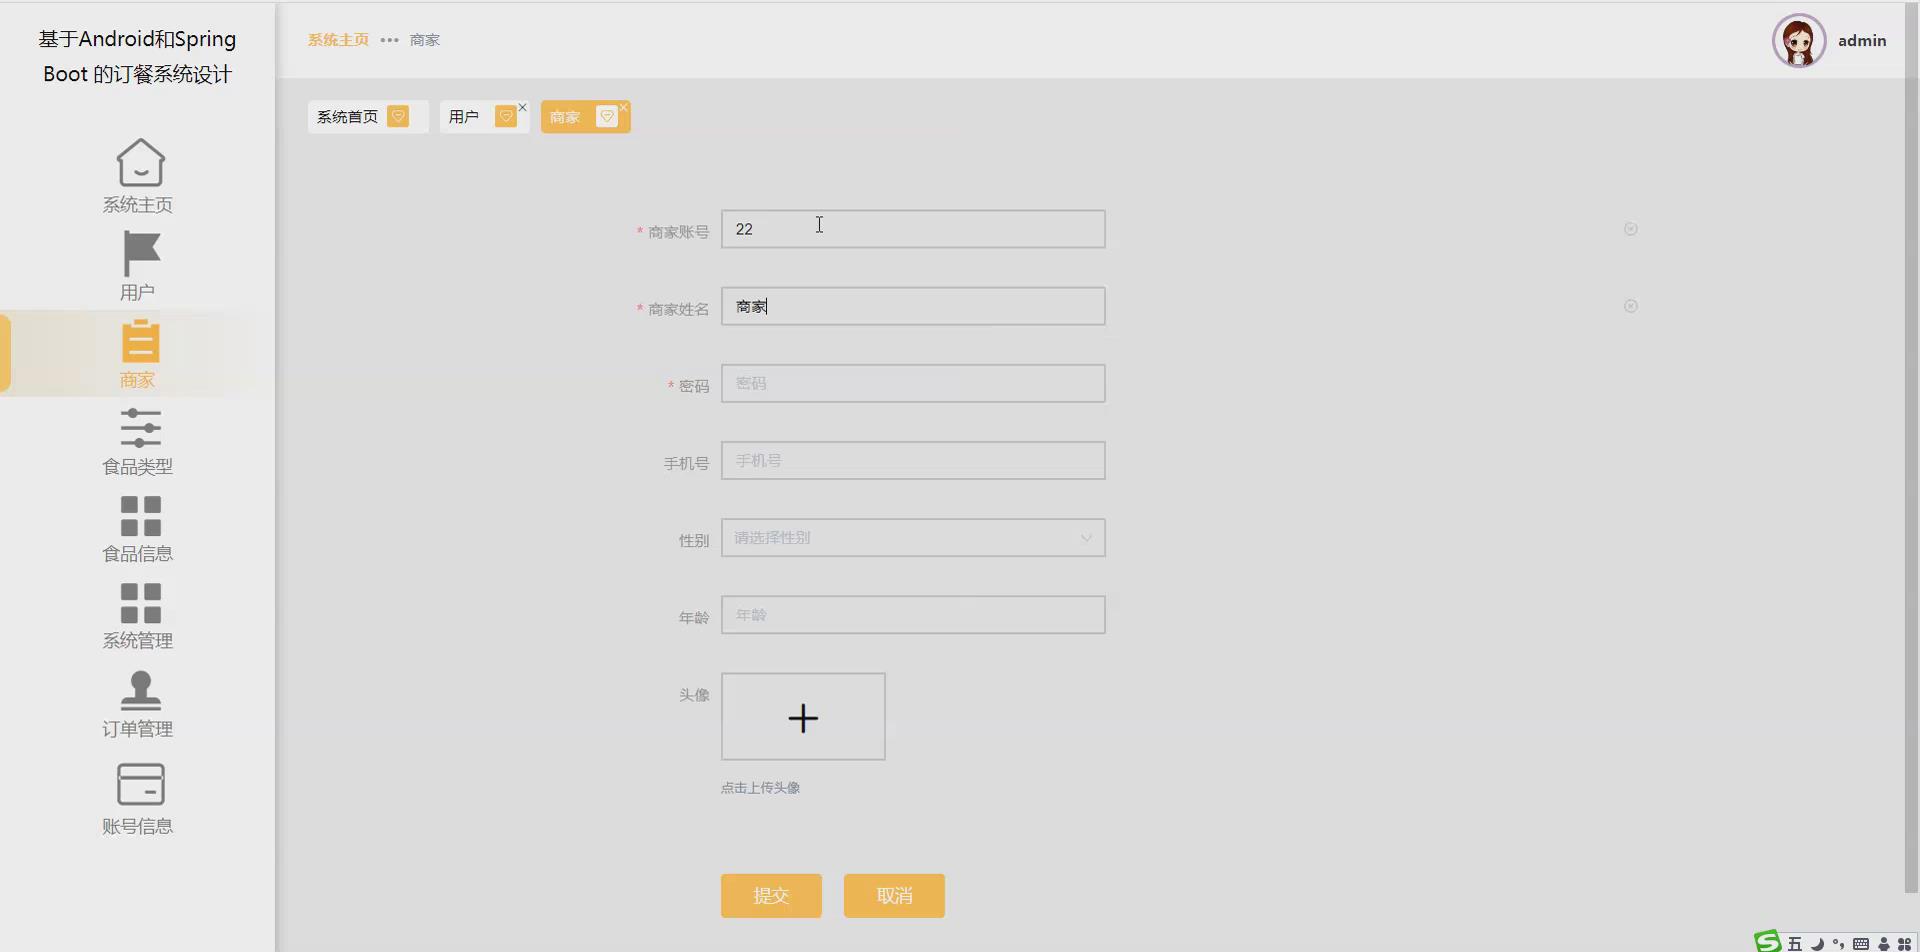Switch to the 用户 tab

pos(484,117)
